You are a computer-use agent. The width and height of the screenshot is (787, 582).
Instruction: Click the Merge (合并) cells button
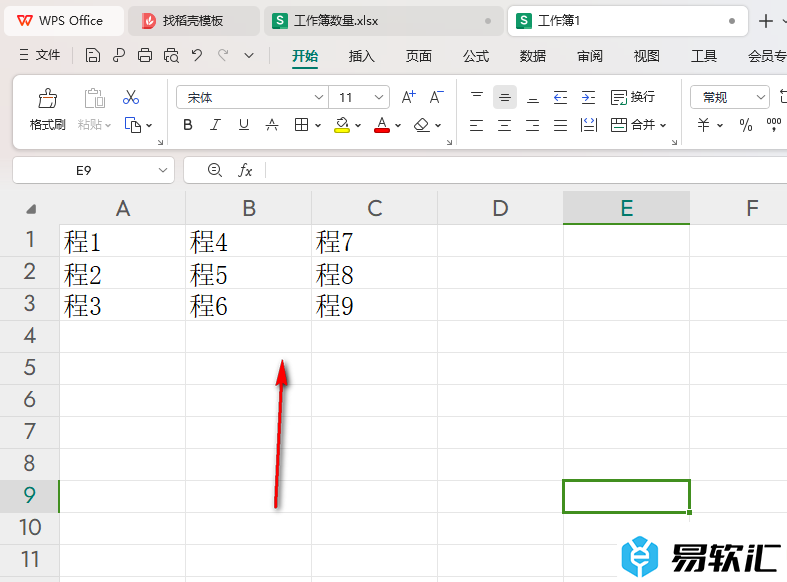pos(633,125)
